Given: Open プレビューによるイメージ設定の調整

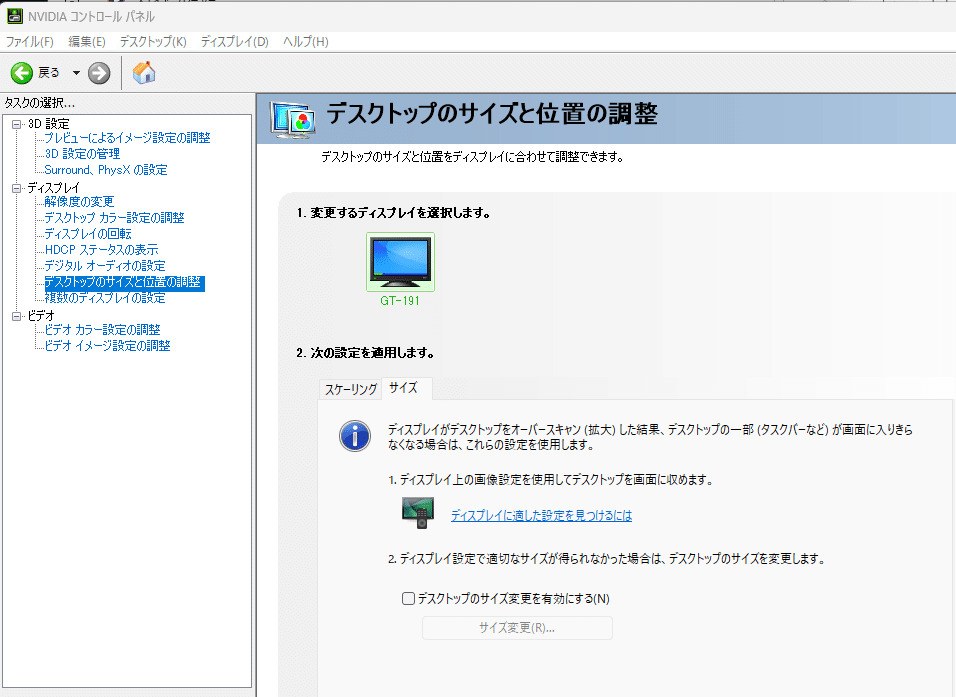Looking at the screenshot, I should pos(127,138).
